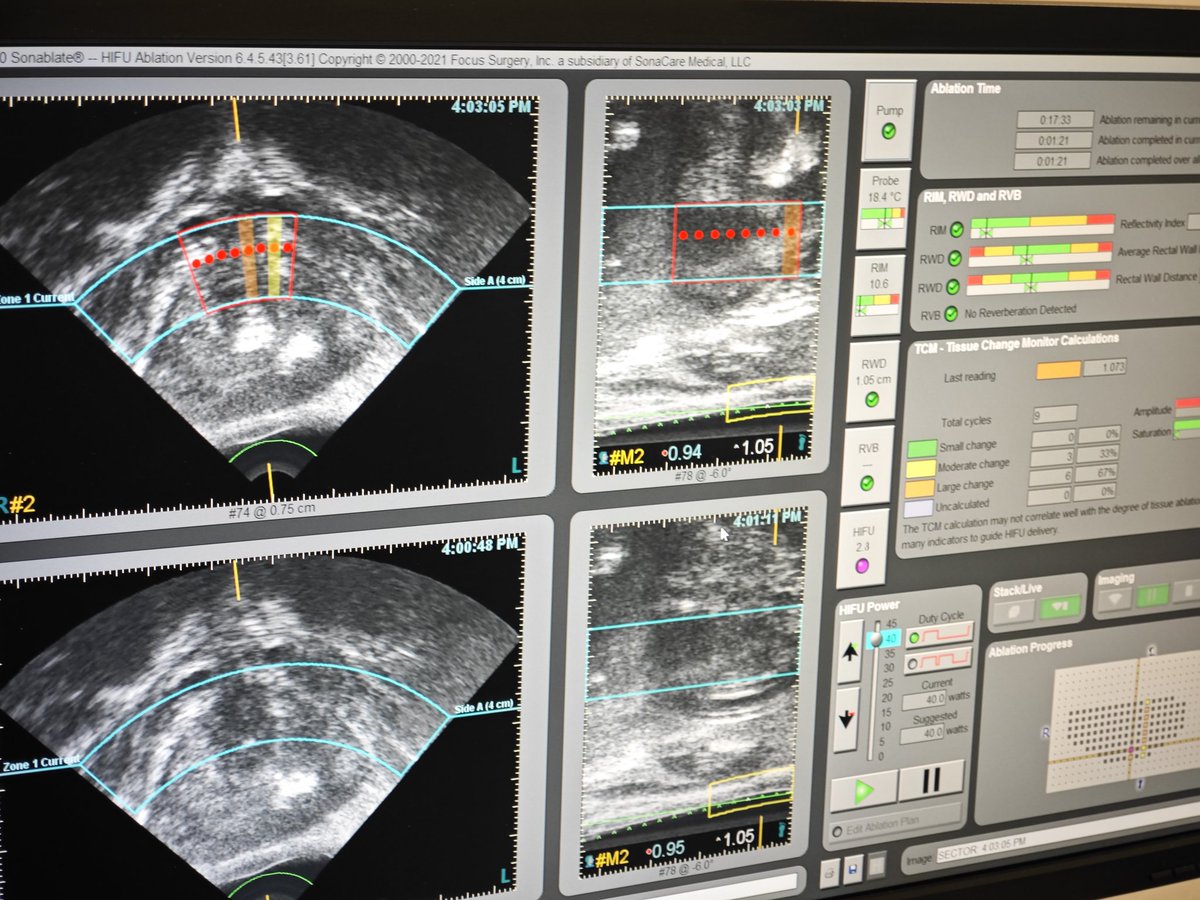Viewport: 1200px width, 900px height.
Task: Click the green Small change swatch
Action: (x=921, y=448)
